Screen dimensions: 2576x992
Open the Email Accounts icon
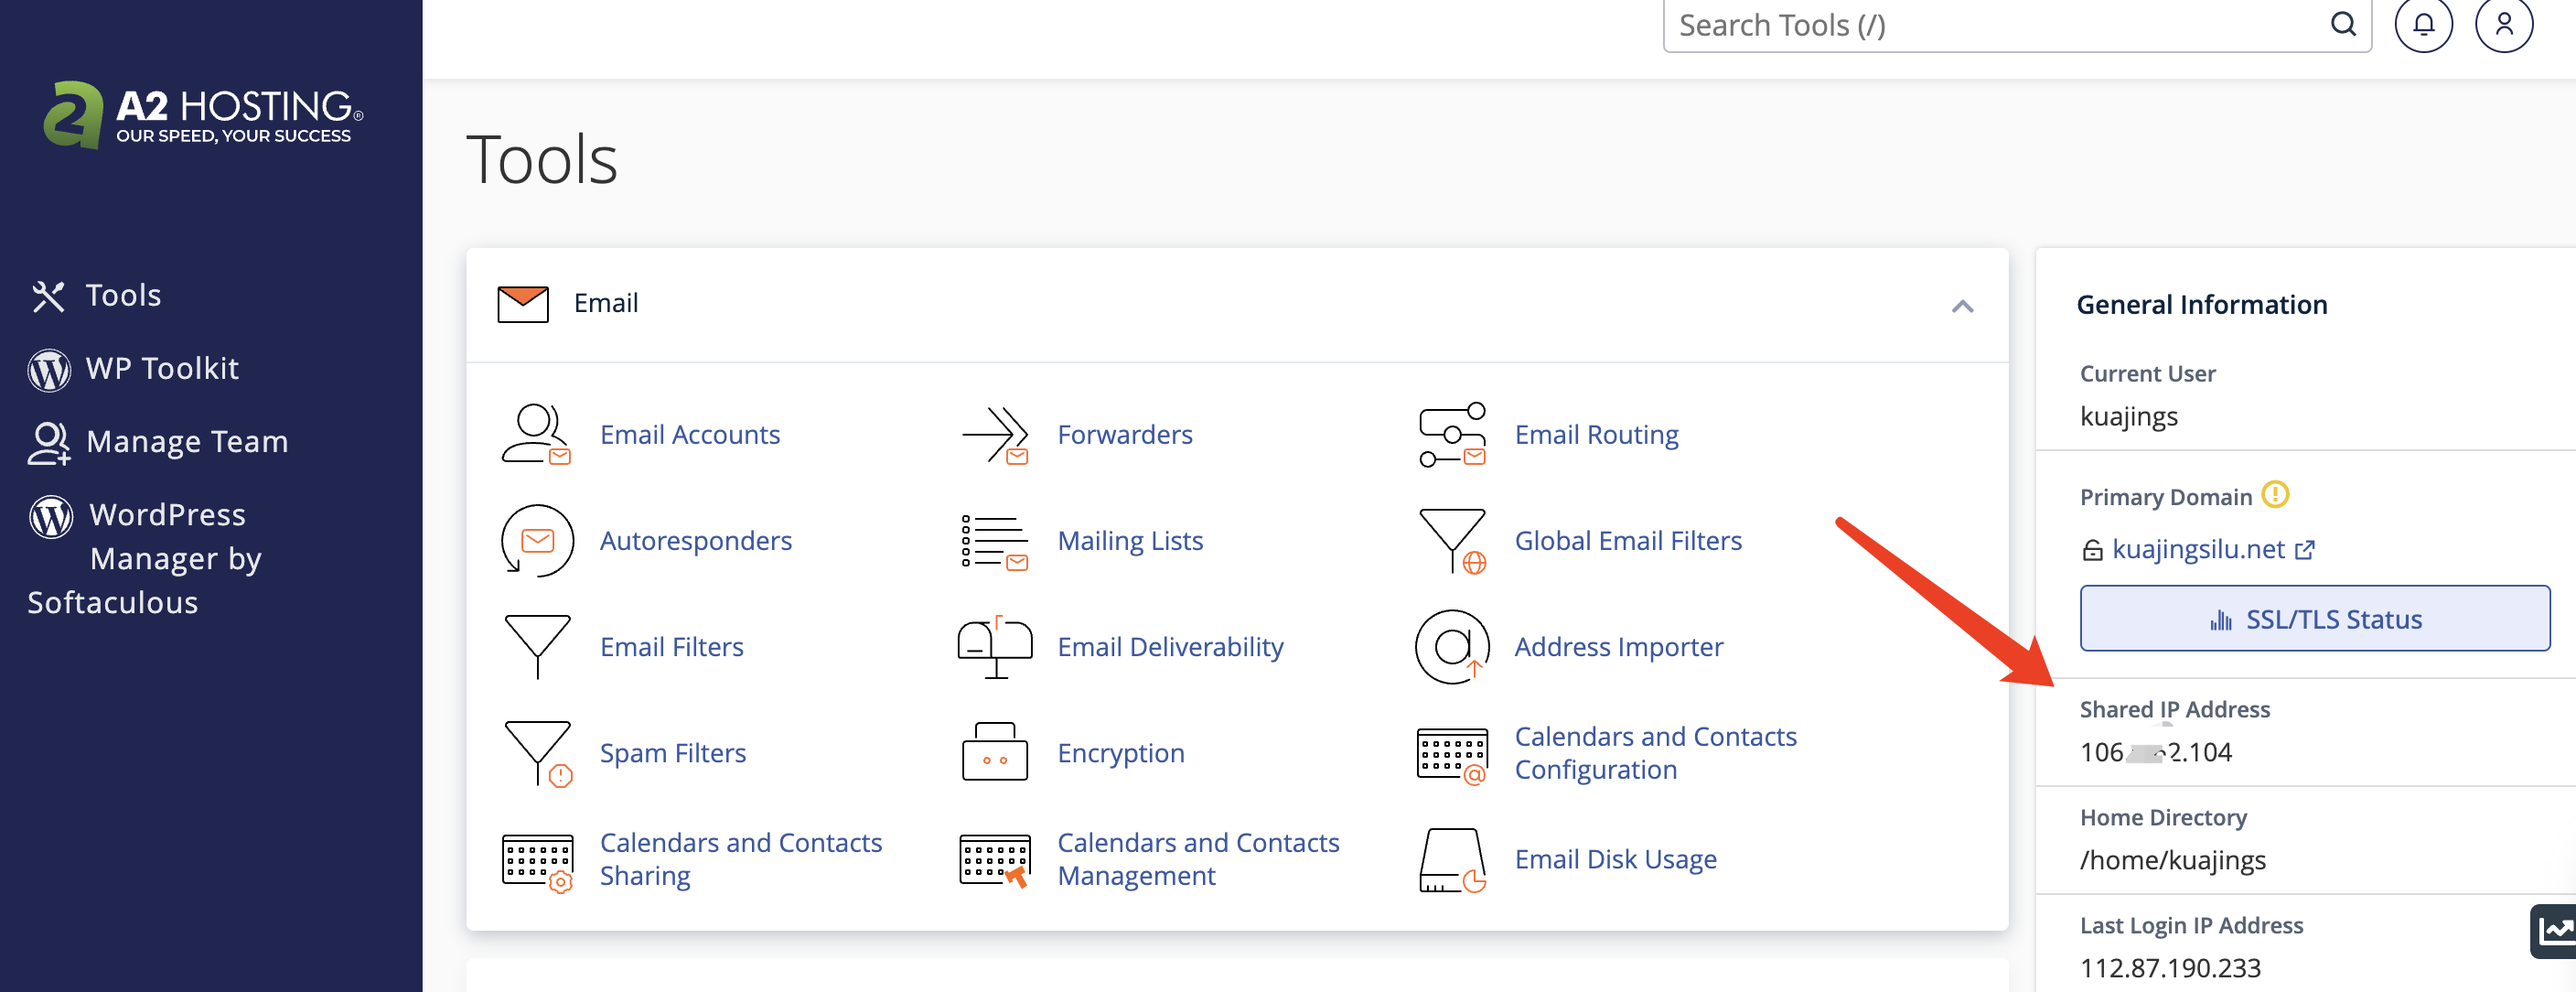pos(536,434)
